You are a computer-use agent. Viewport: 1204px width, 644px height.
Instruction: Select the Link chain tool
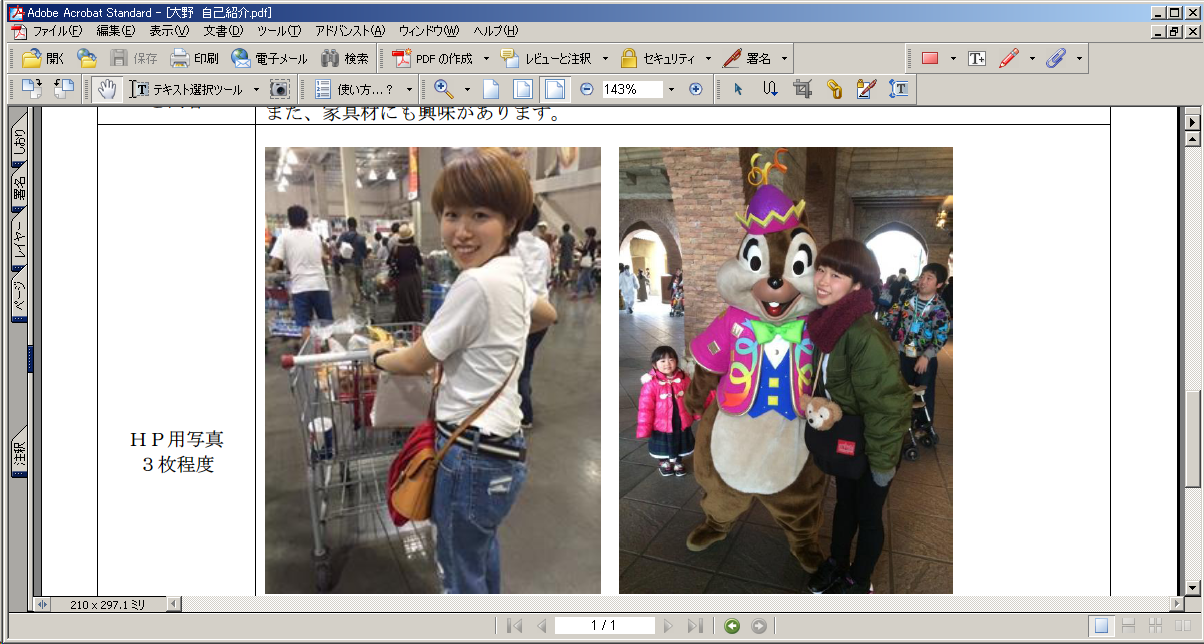click(x=834, y=89)
